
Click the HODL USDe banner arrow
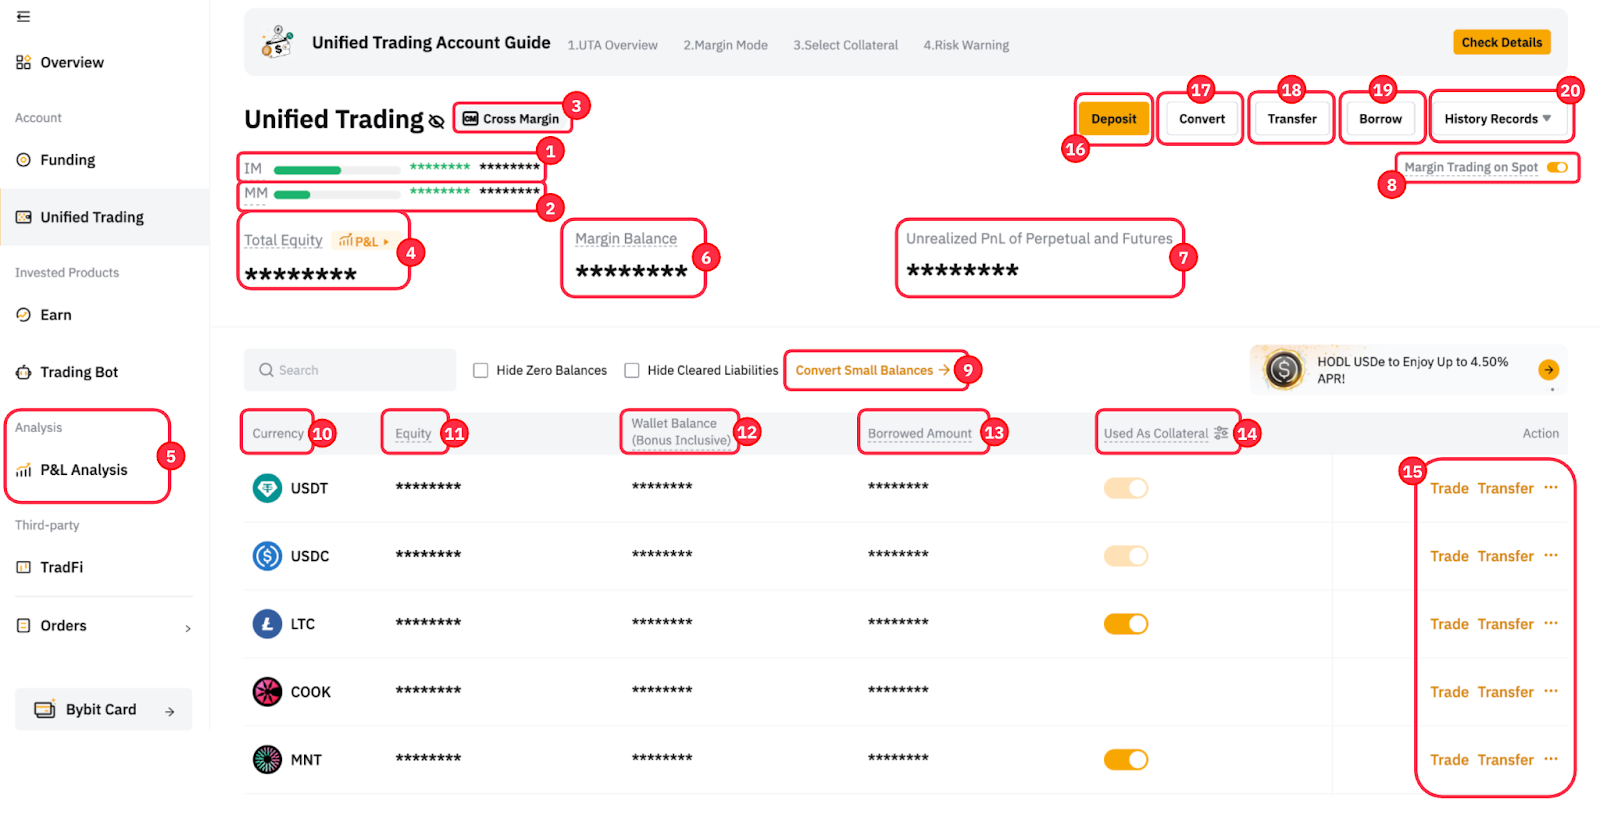tap(1548, 370)
